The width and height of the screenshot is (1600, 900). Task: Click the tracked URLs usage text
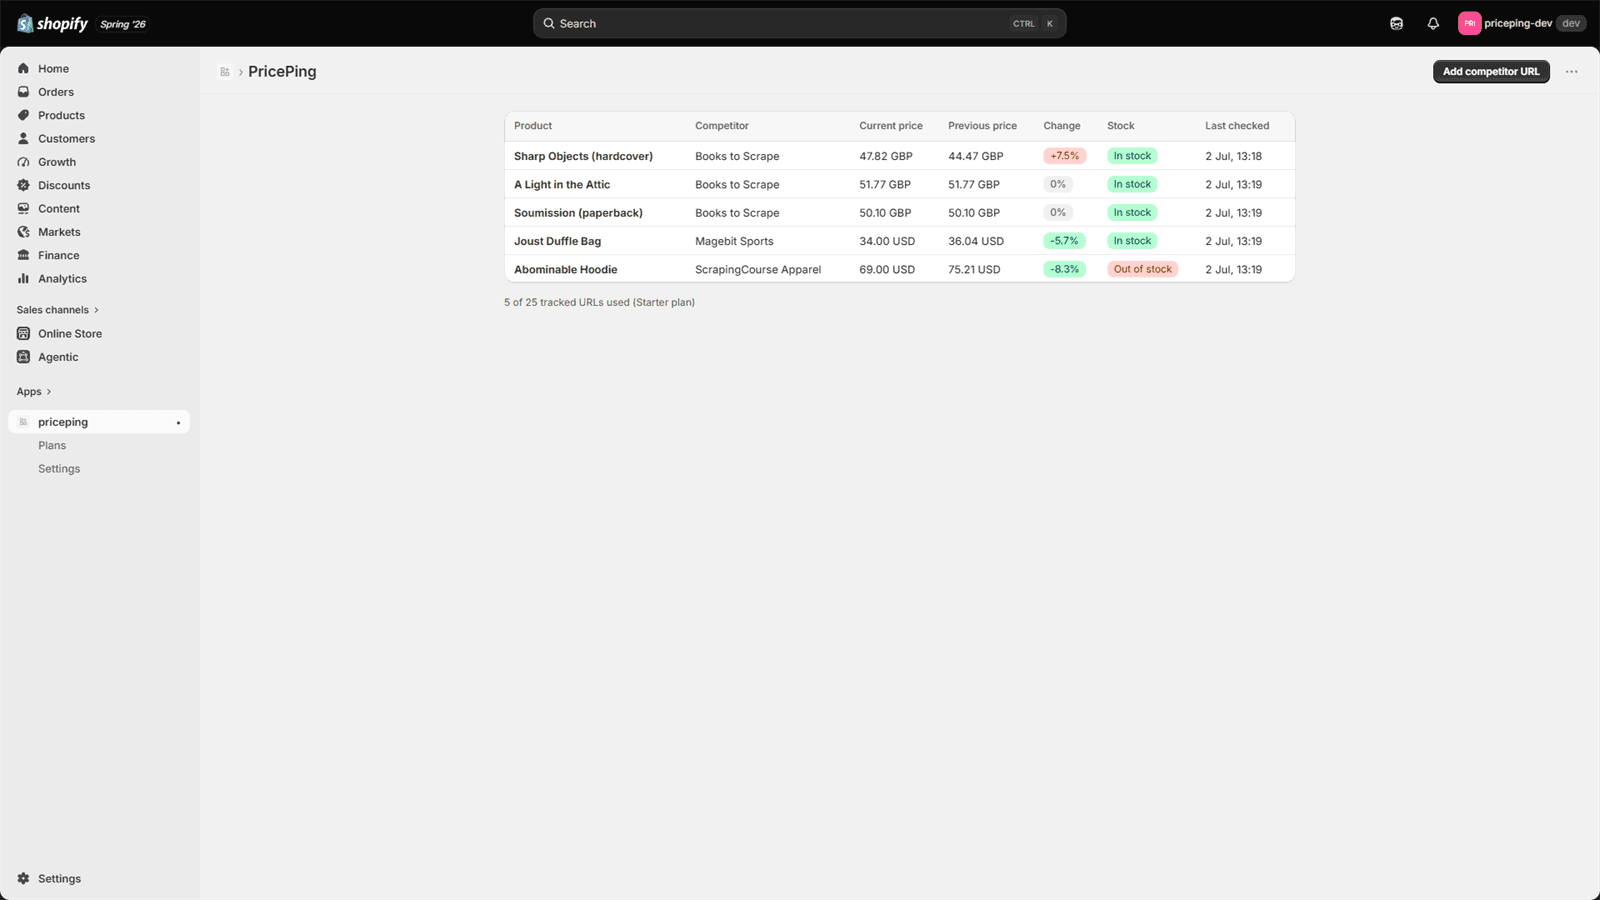(599, 302)
